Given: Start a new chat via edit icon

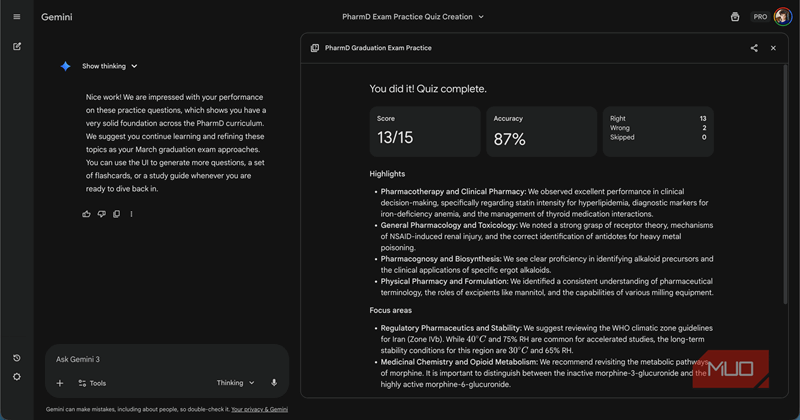Looking at the screenshot, I should coord(17,46).
